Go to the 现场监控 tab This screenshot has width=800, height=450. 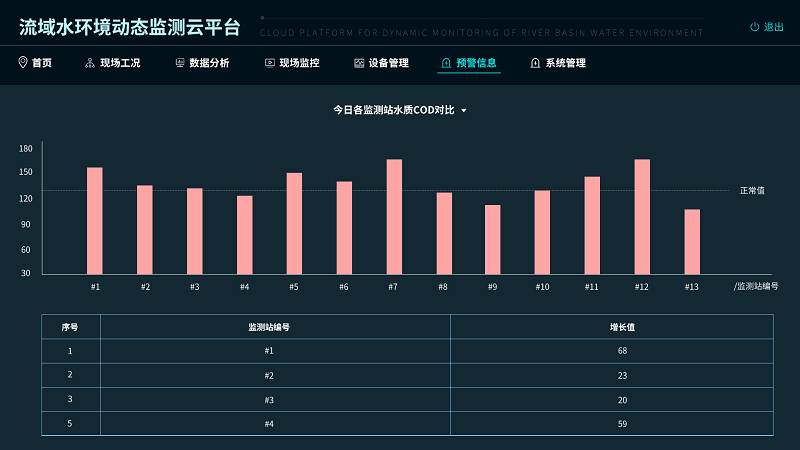coord(299,63)
